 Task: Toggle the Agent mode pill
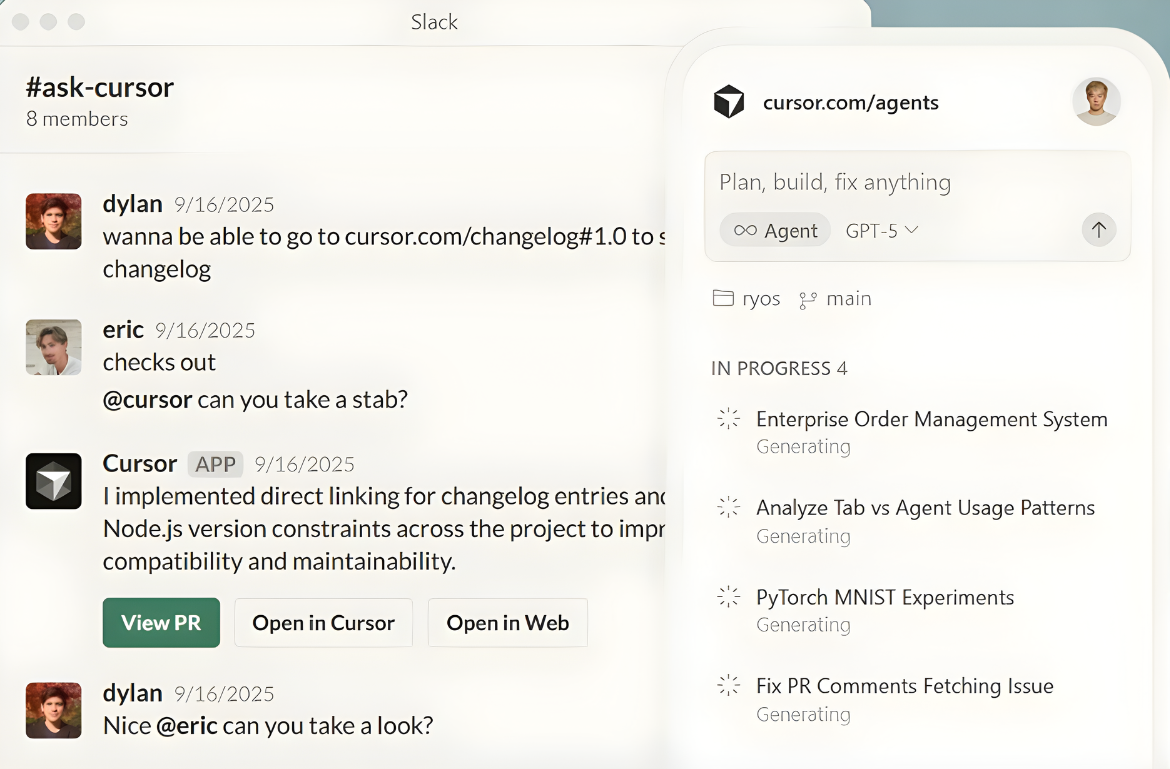775,230
